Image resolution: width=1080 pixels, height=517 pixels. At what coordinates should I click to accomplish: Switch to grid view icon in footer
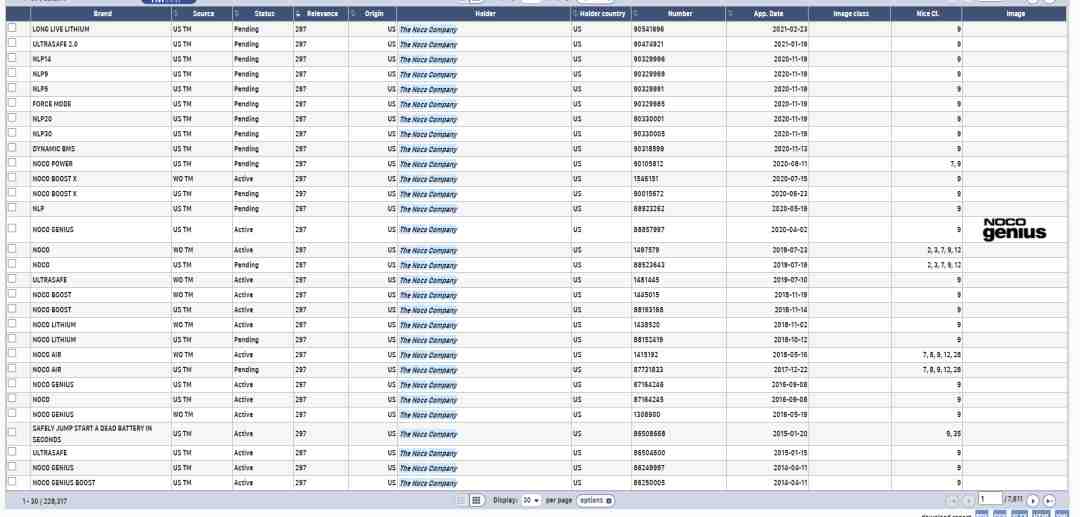pyautogui.click(x=476, y=500)
